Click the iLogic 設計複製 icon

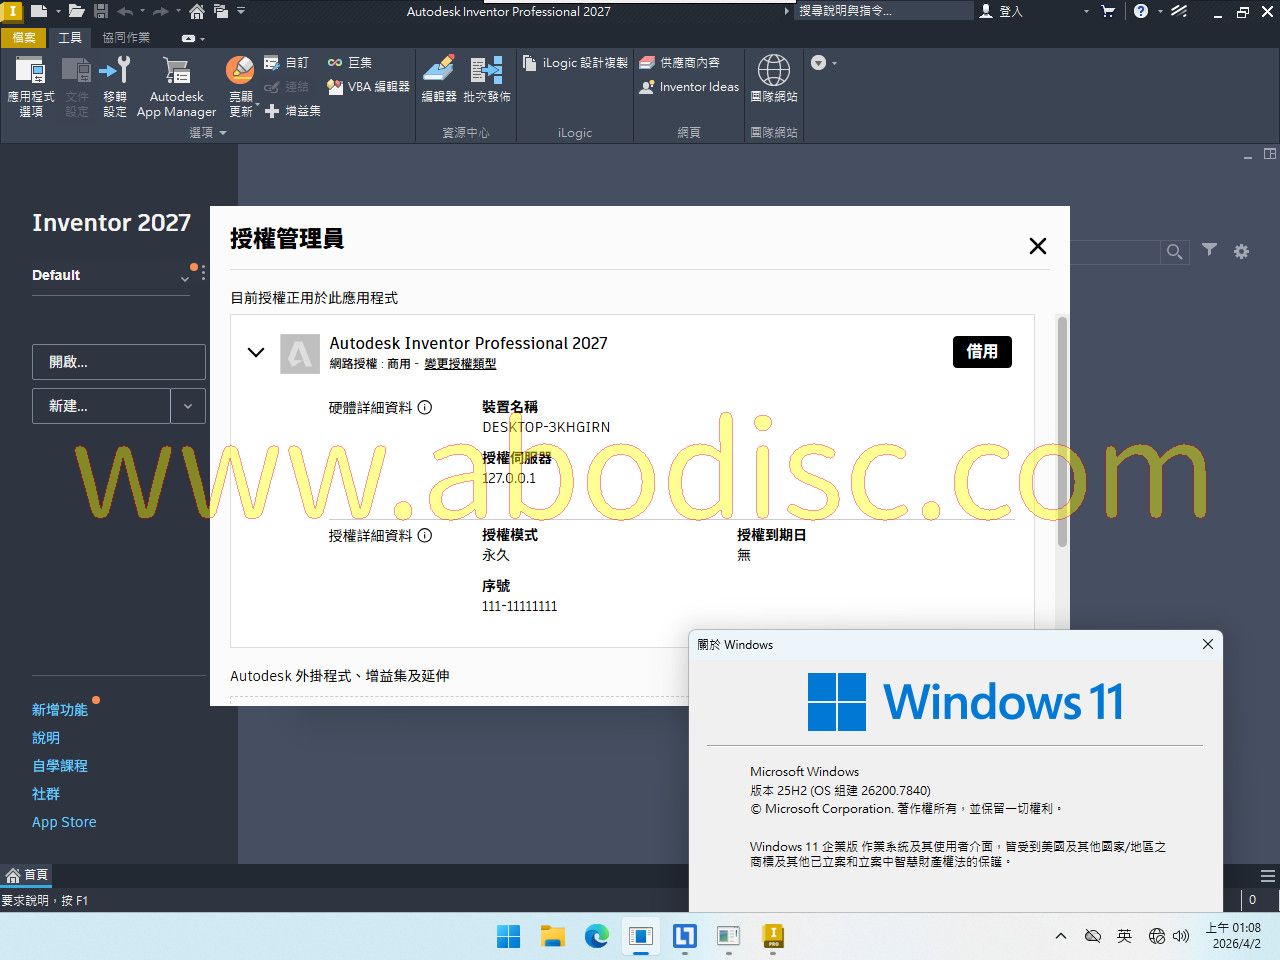click(x=530, y=63)
